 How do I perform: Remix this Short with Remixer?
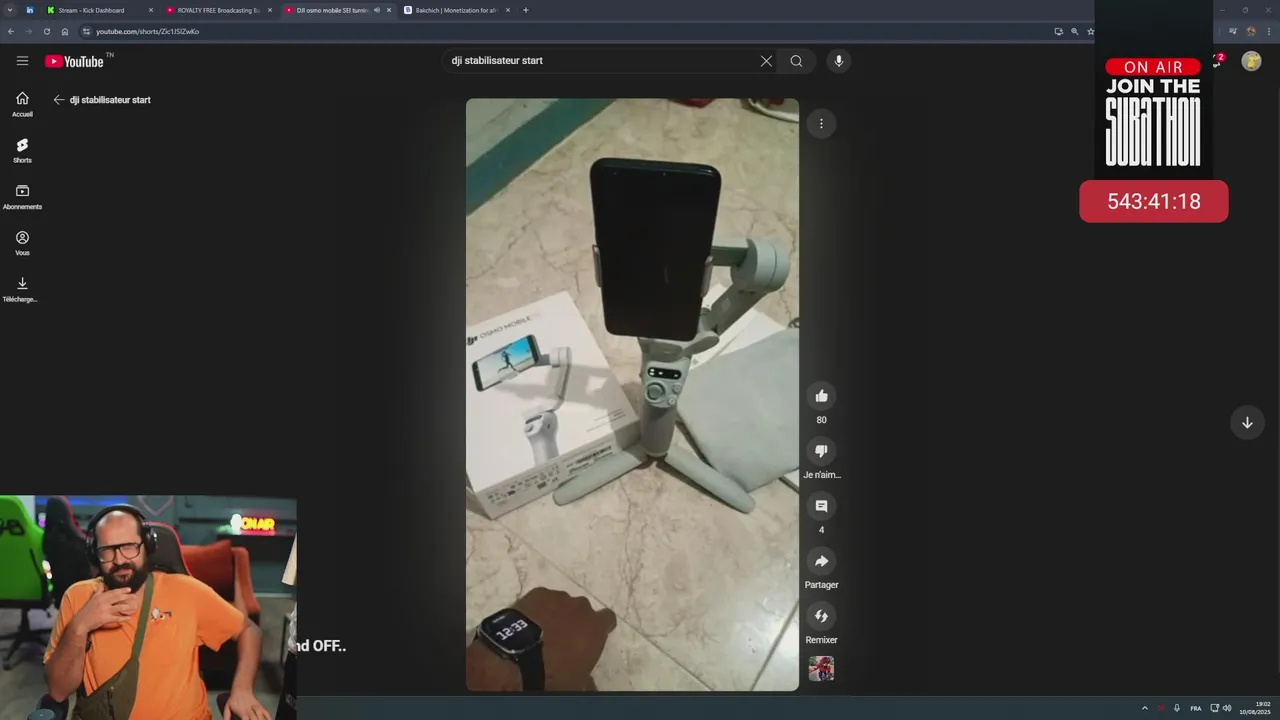(x=821, y=616)
